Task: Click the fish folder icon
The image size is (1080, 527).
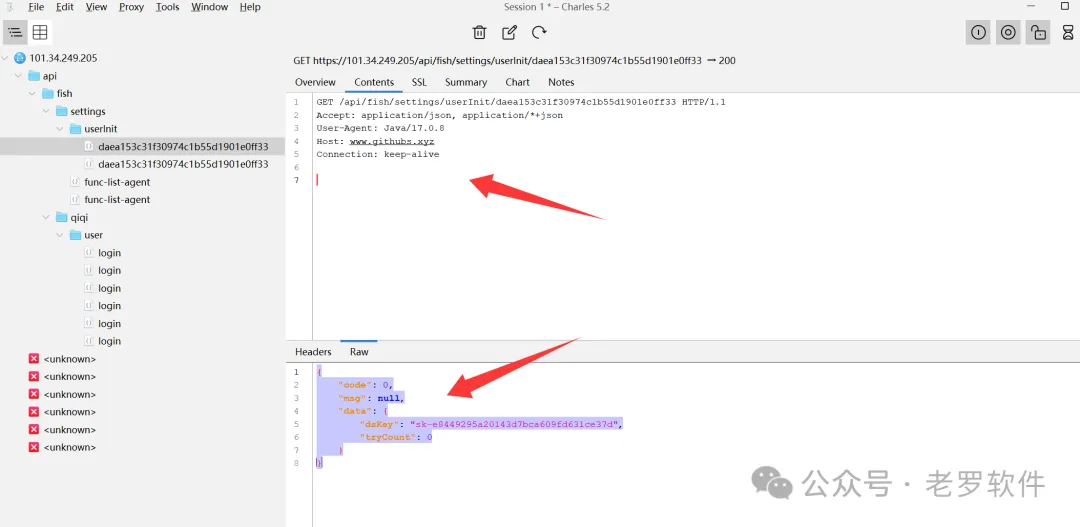Action: (x=48, y=94)
